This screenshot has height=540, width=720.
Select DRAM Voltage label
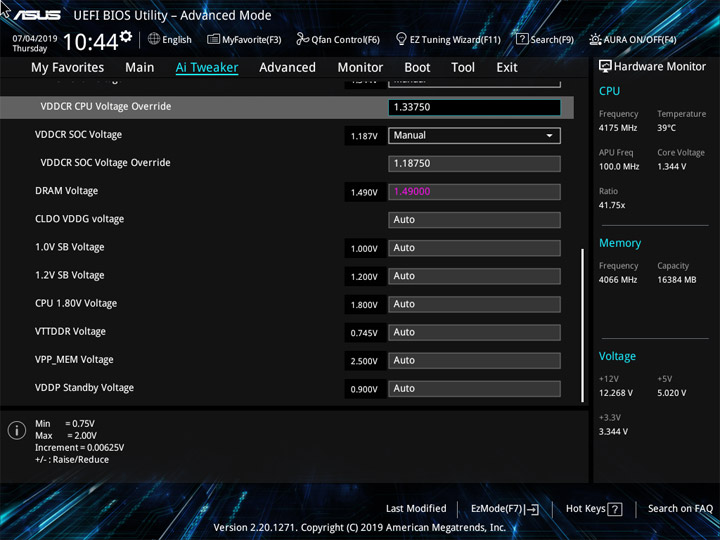coord(67,191)
